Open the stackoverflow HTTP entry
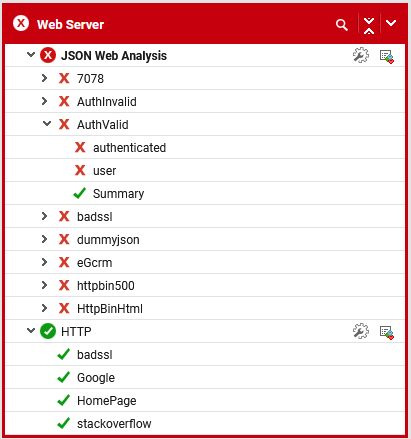 (x=114, y=424)
